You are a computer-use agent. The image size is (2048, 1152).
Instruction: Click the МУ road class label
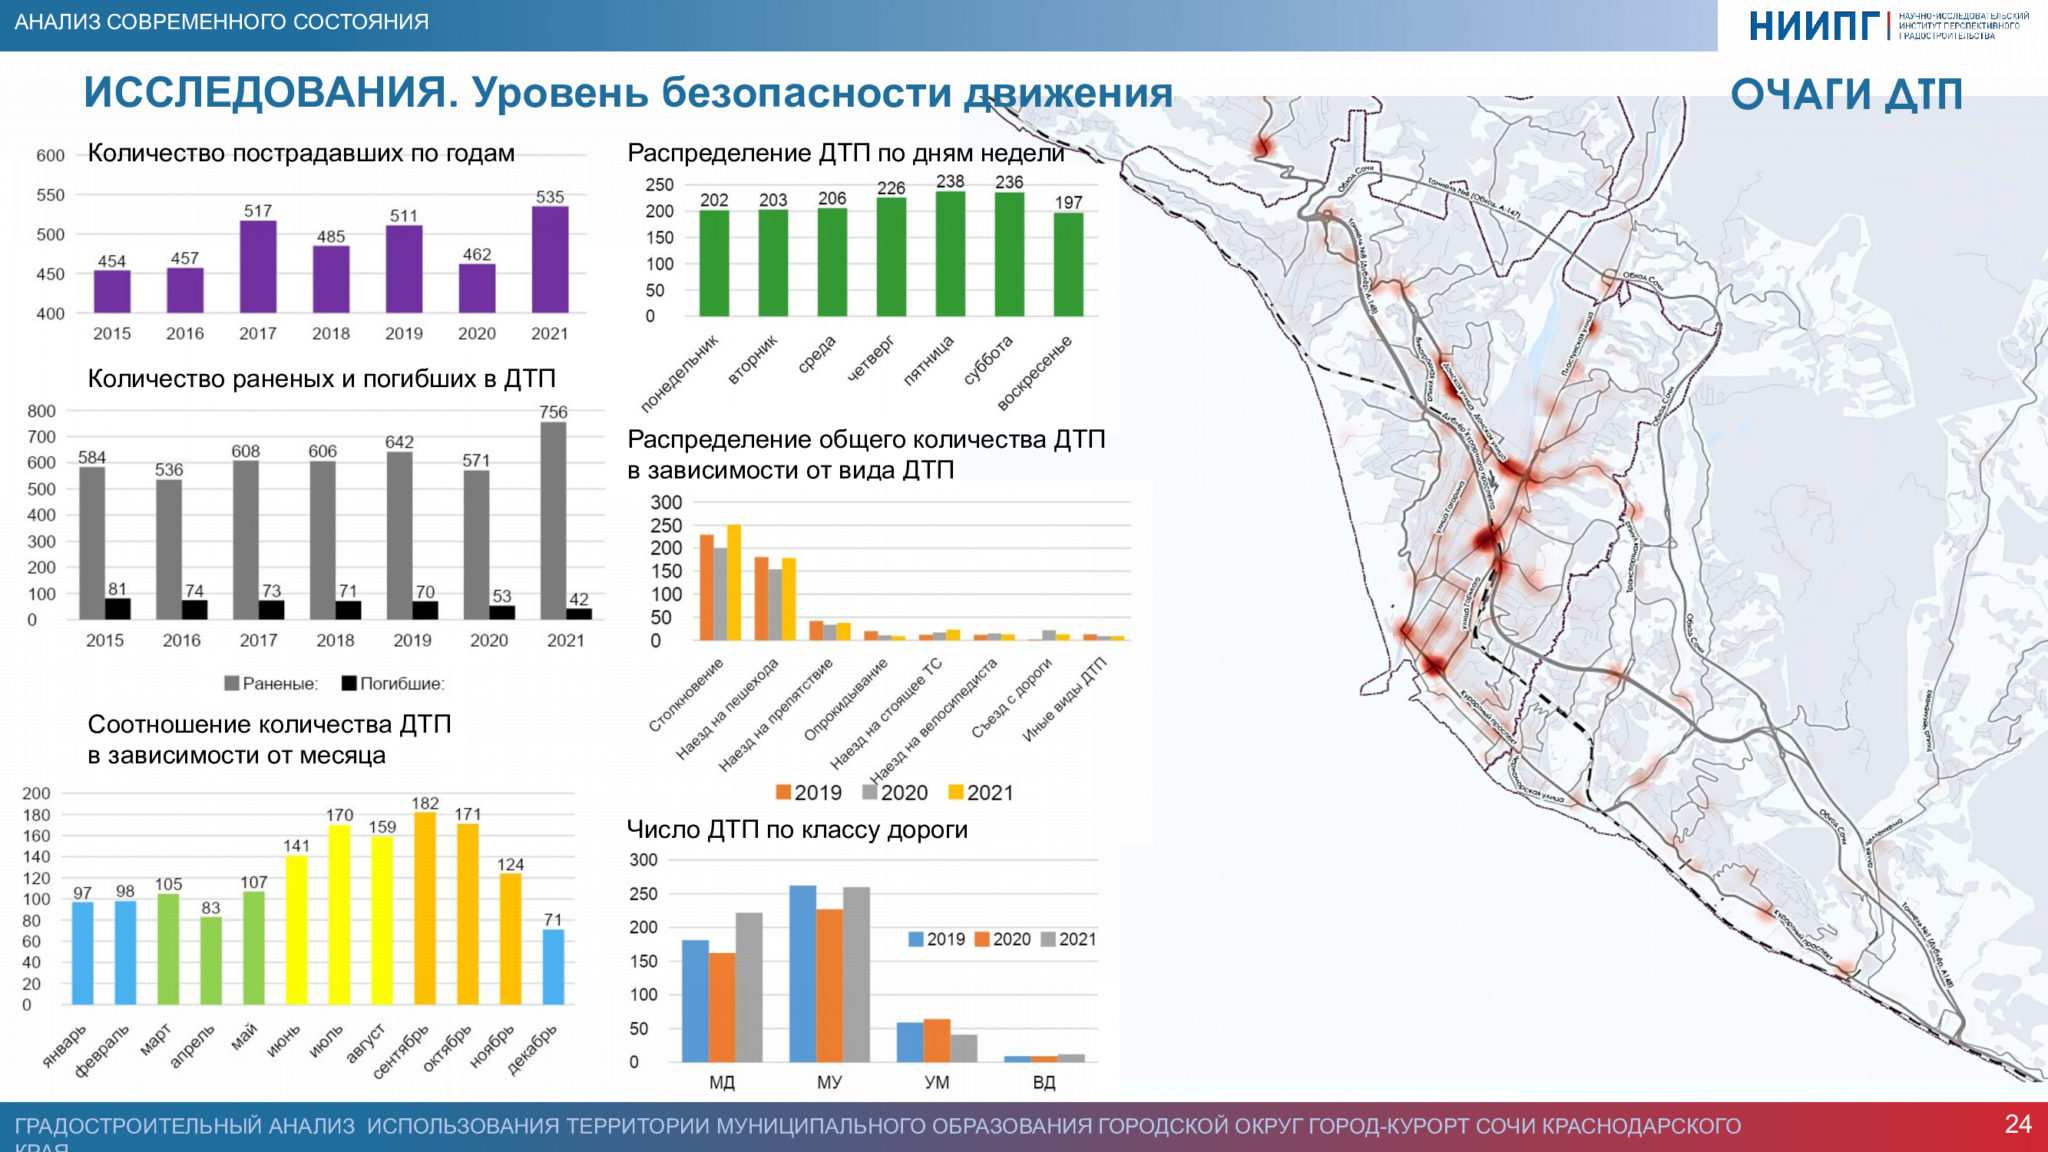tap(829, 1082)
